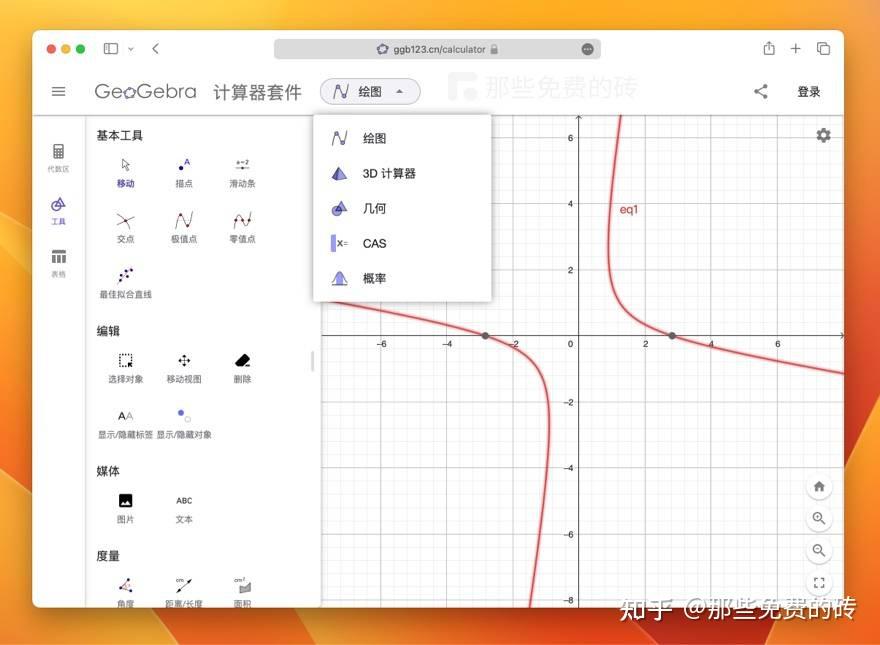Choose the 文本 text tool
This screenshot has height=645, width=880.
(183, 505)
